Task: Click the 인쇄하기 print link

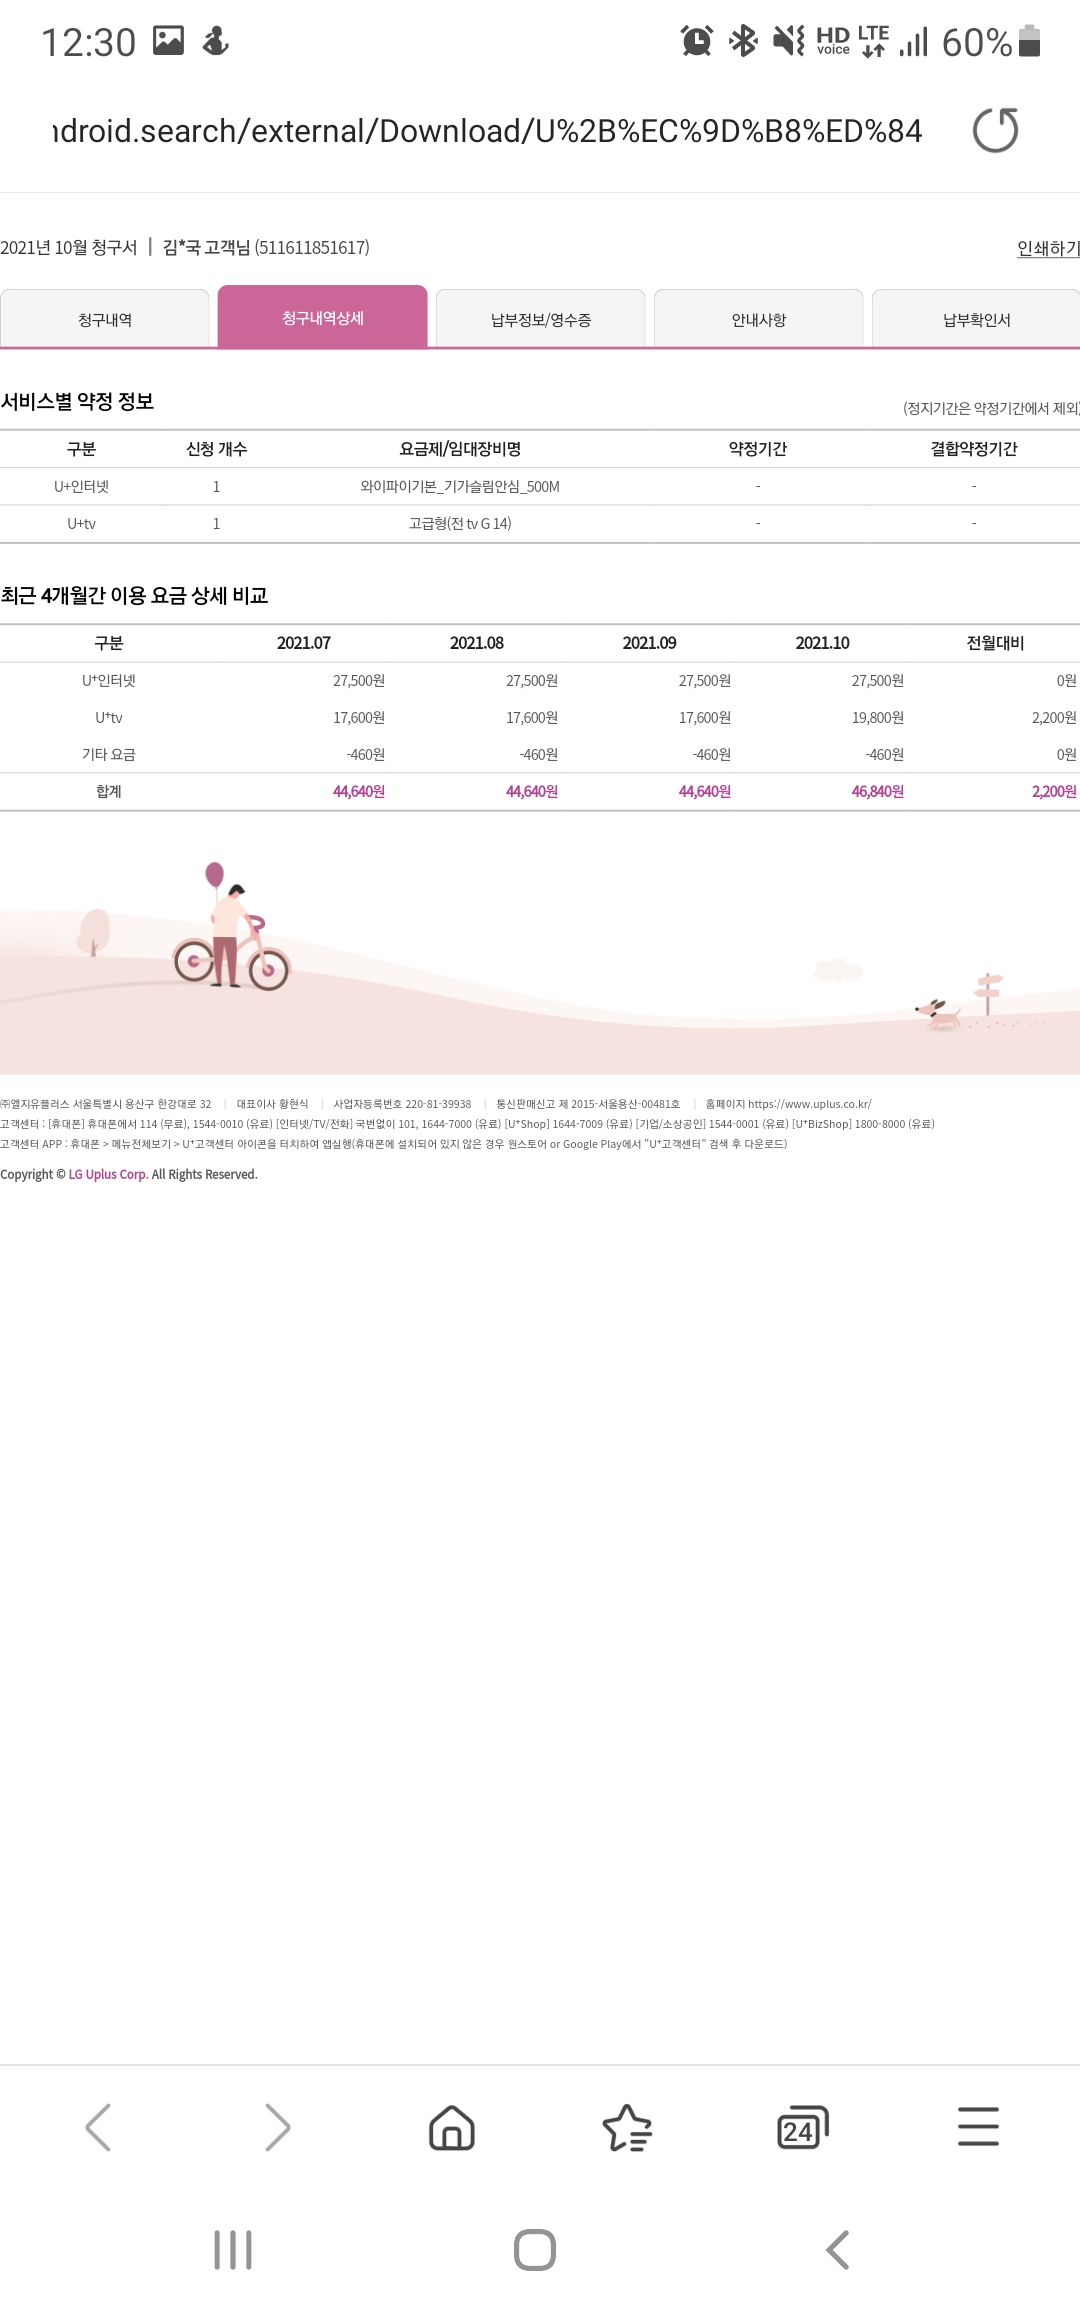Action: (1047, 248)
